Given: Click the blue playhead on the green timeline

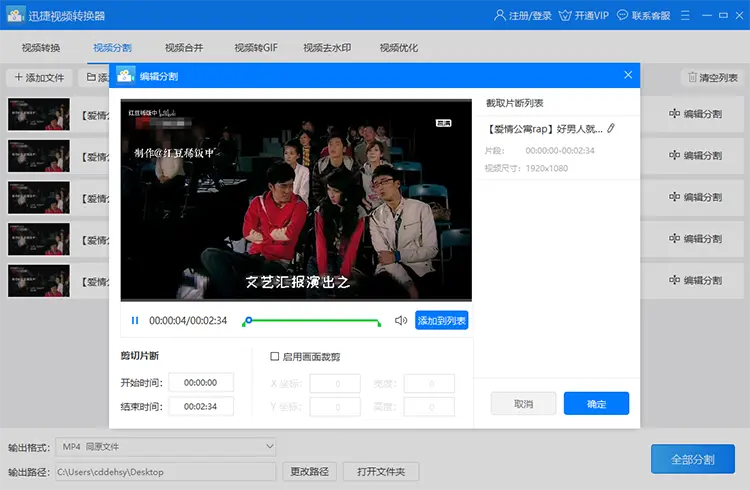Looking at the screenshot, I should tap(248, 320).
